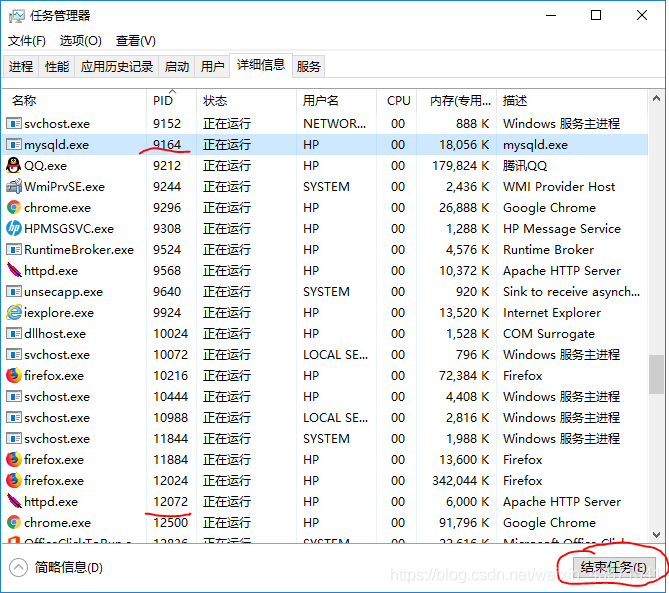The width and height of the screenshot is (669, 593).
Task: Click the 结束任务(E) button
Action: pos(614,567)
